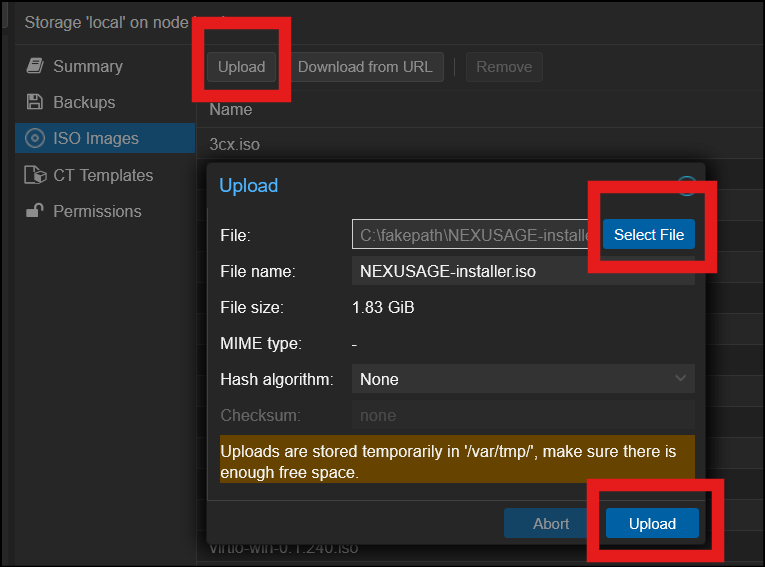Click the File name field with NEXUSAGE-installer.iso
This screenshot has height=567, width=765.
click(x=522, y=271)
